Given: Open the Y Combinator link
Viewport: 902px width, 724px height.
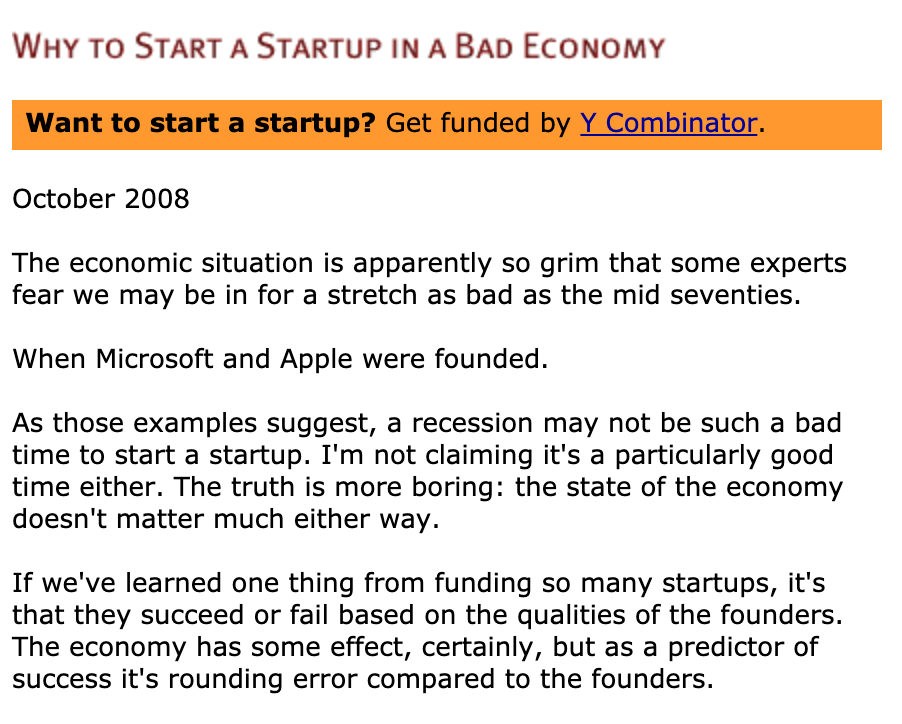Looking at the screenshot, I should 668,123.
